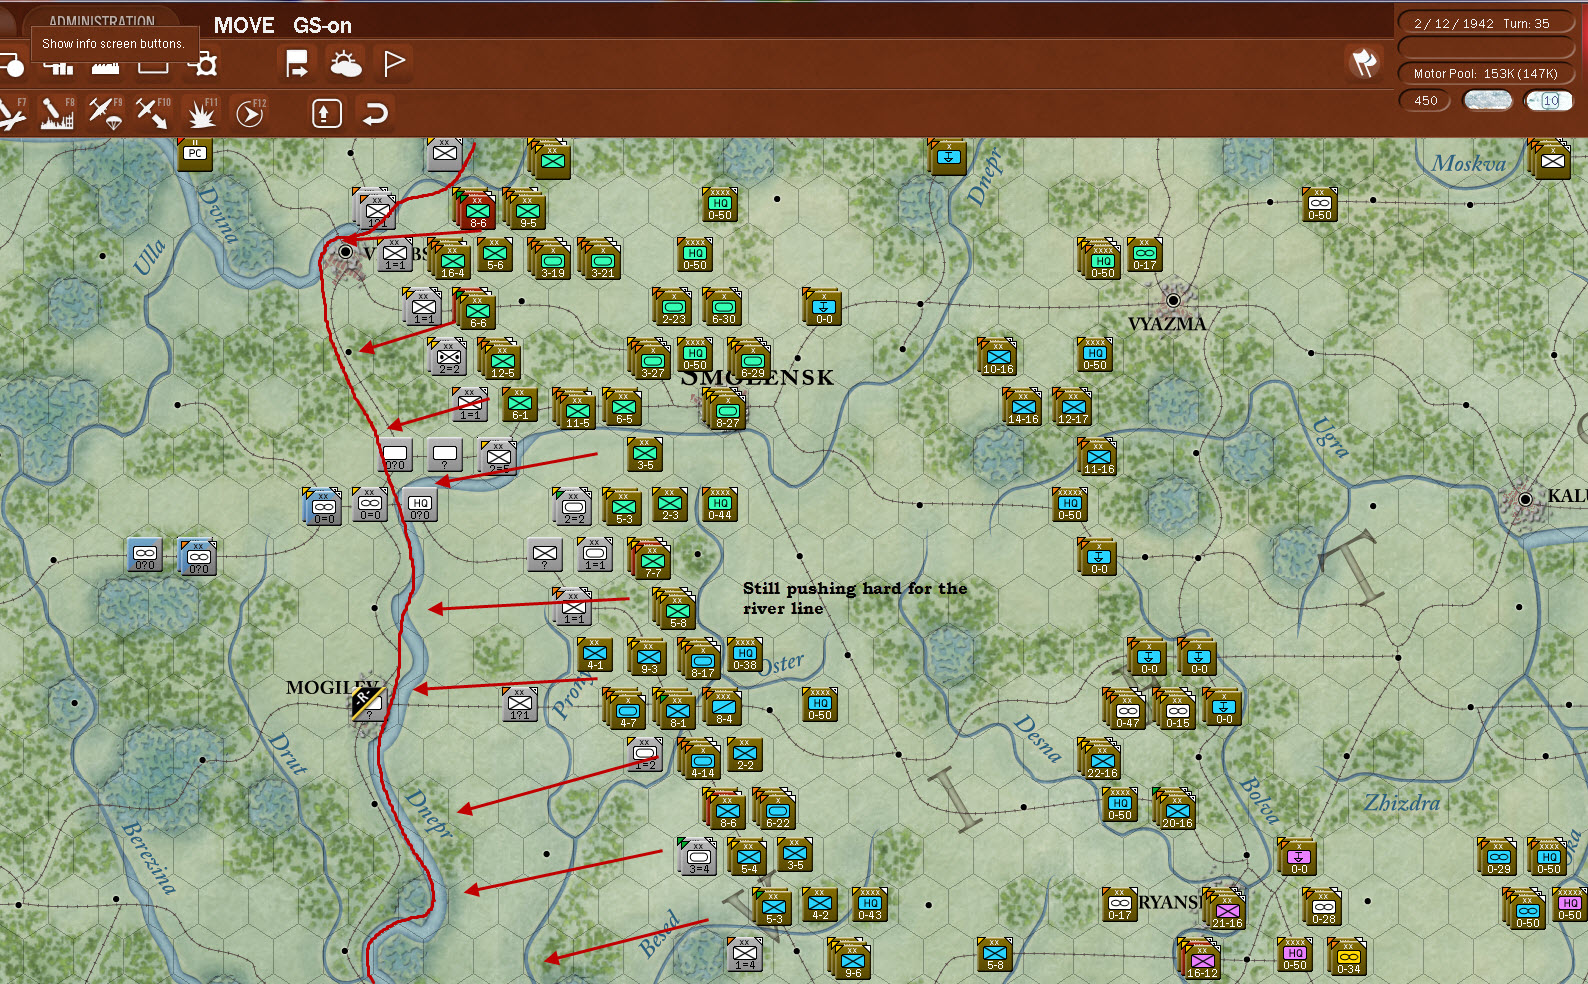Select the F11 explosion mode icon

click(201, 113)
